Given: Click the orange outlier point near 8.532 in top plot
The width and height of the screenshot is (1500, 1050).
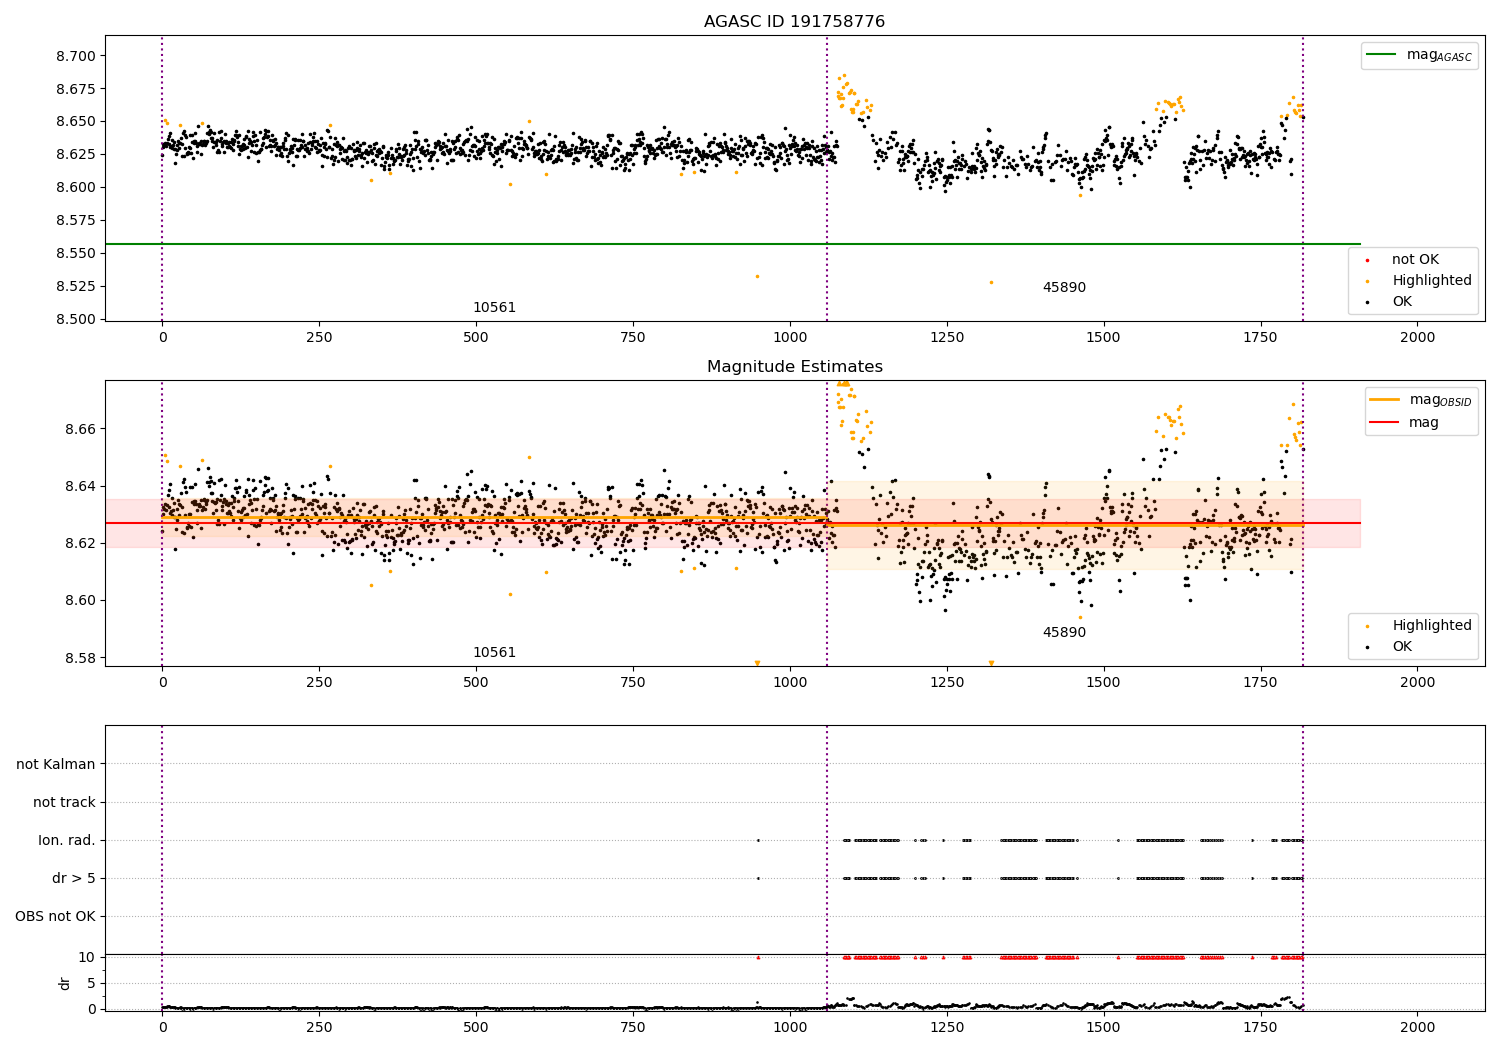Looking at the screenshot, I should pos(757,276).
